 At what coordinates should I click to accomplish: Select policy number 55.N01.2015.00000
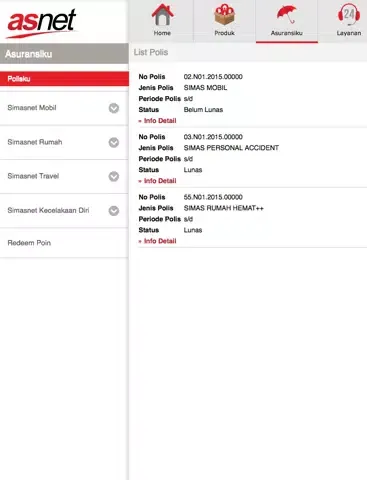point(213,197)
